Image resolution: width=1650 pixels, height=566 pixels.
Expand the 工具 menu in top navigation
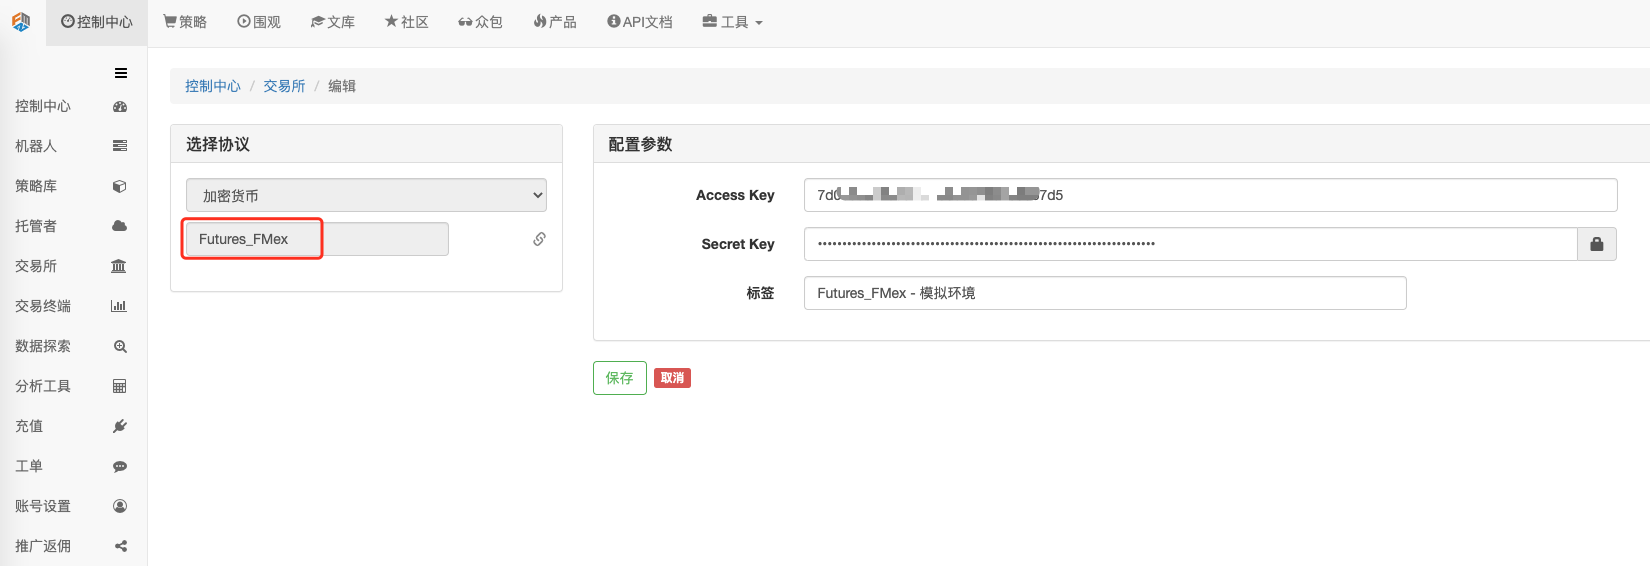coord(732,22)
